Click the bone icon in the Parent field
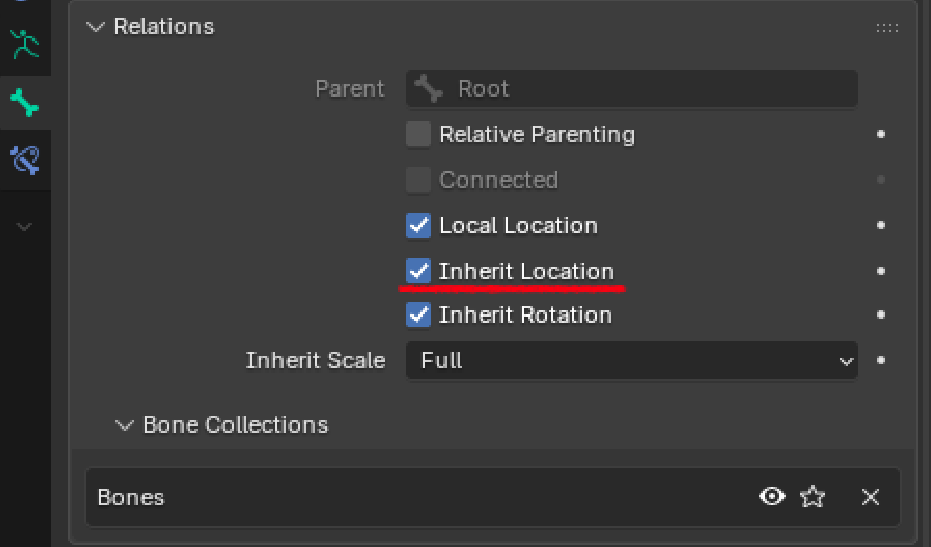The image size is (931, 547). tap(429, 88)
